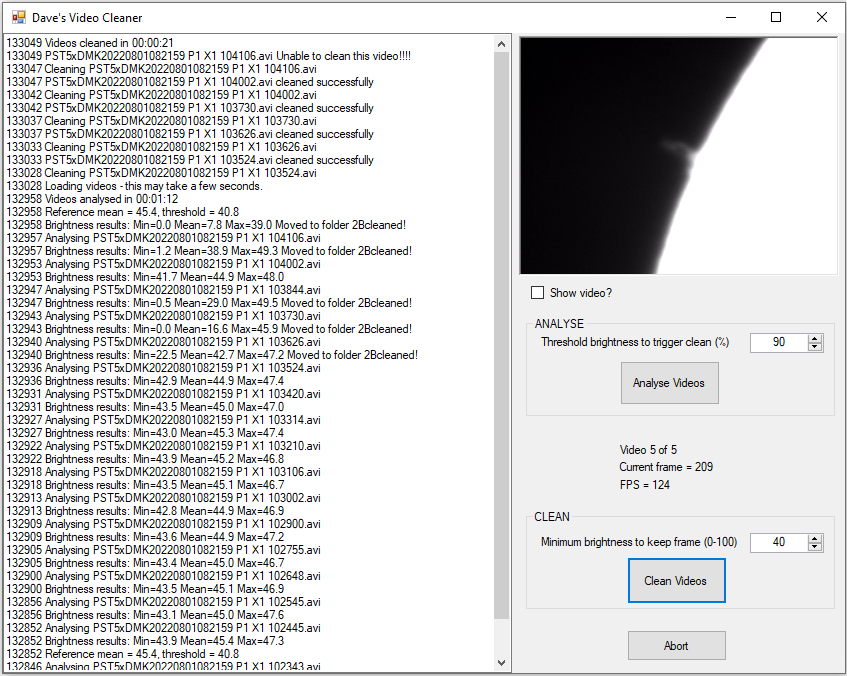Increase minimum brightness to keep frame

click(815, 538)
